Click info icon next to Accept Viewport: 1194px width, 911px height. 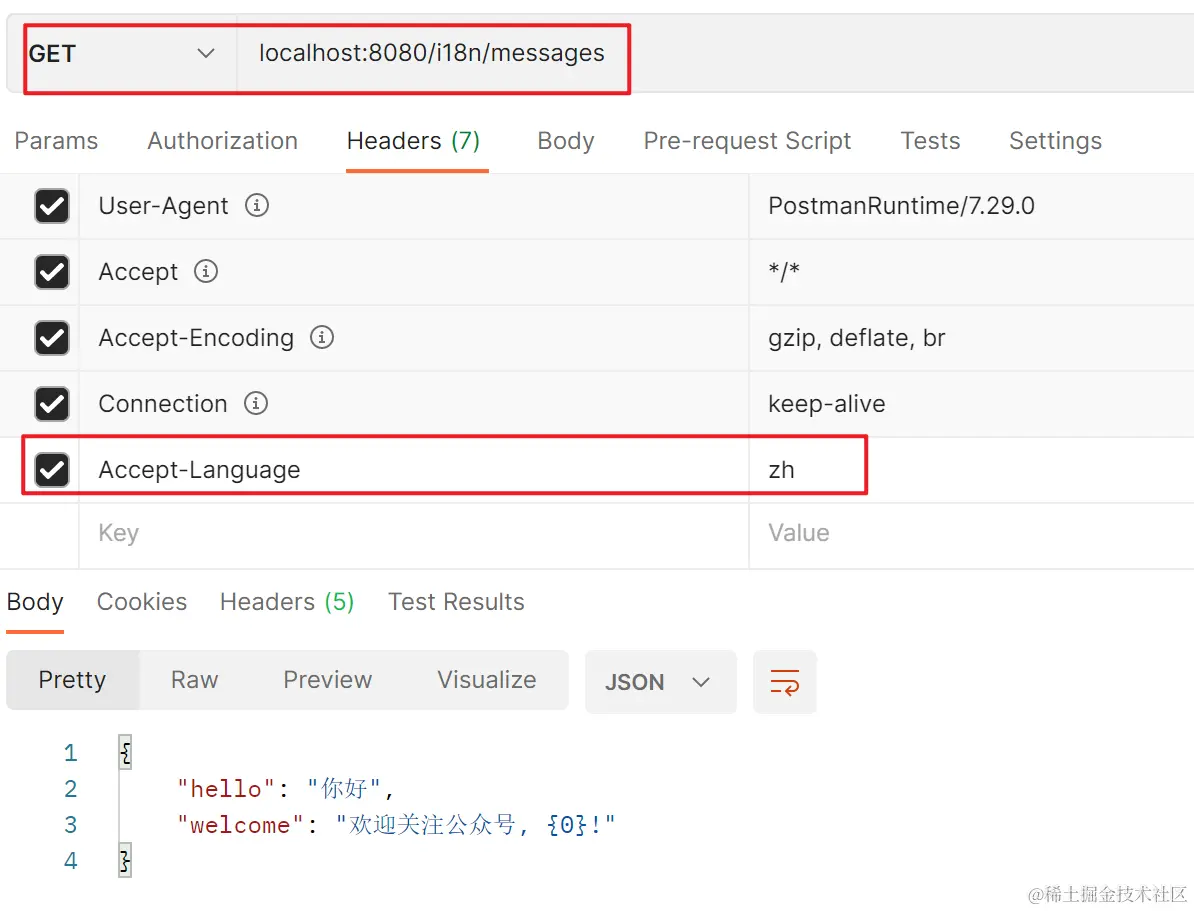click(206, 270)
